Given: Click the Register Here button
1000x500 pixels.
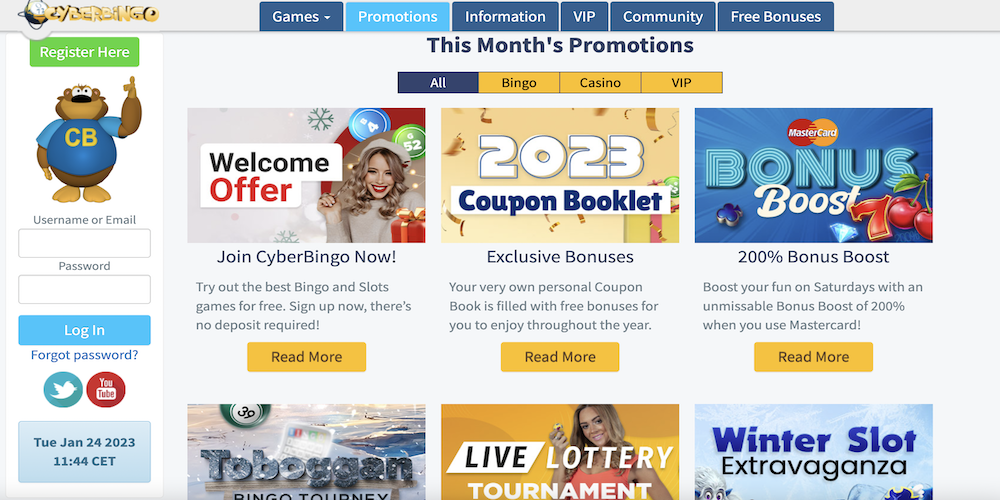Looking at the screenshot, I should pos(84,52).
